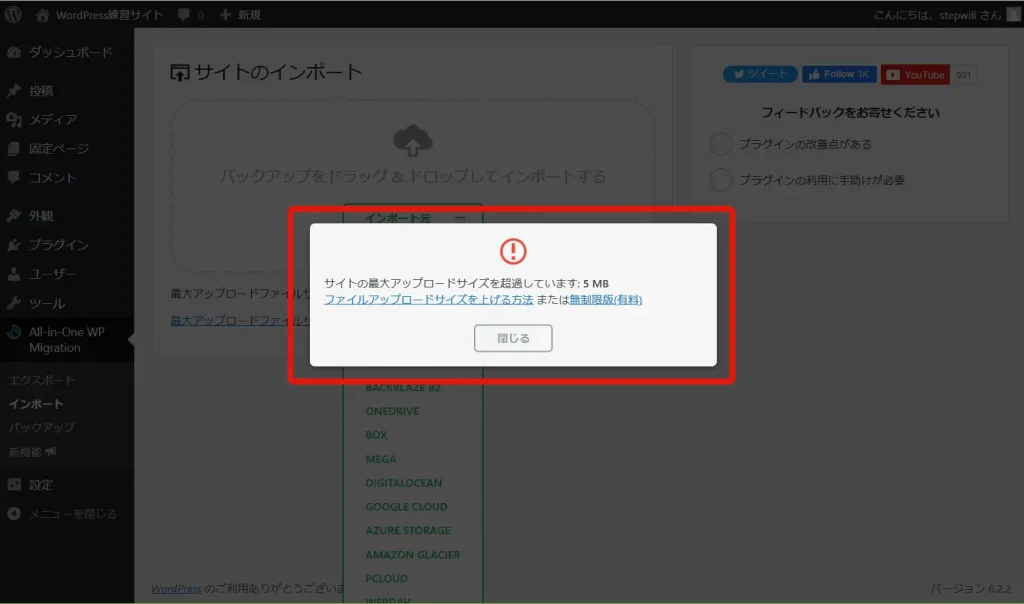Screen dimensions: 1024x604
Task: Select radio プラグインの利用に手助けが必要
Action: coord(720,180)
